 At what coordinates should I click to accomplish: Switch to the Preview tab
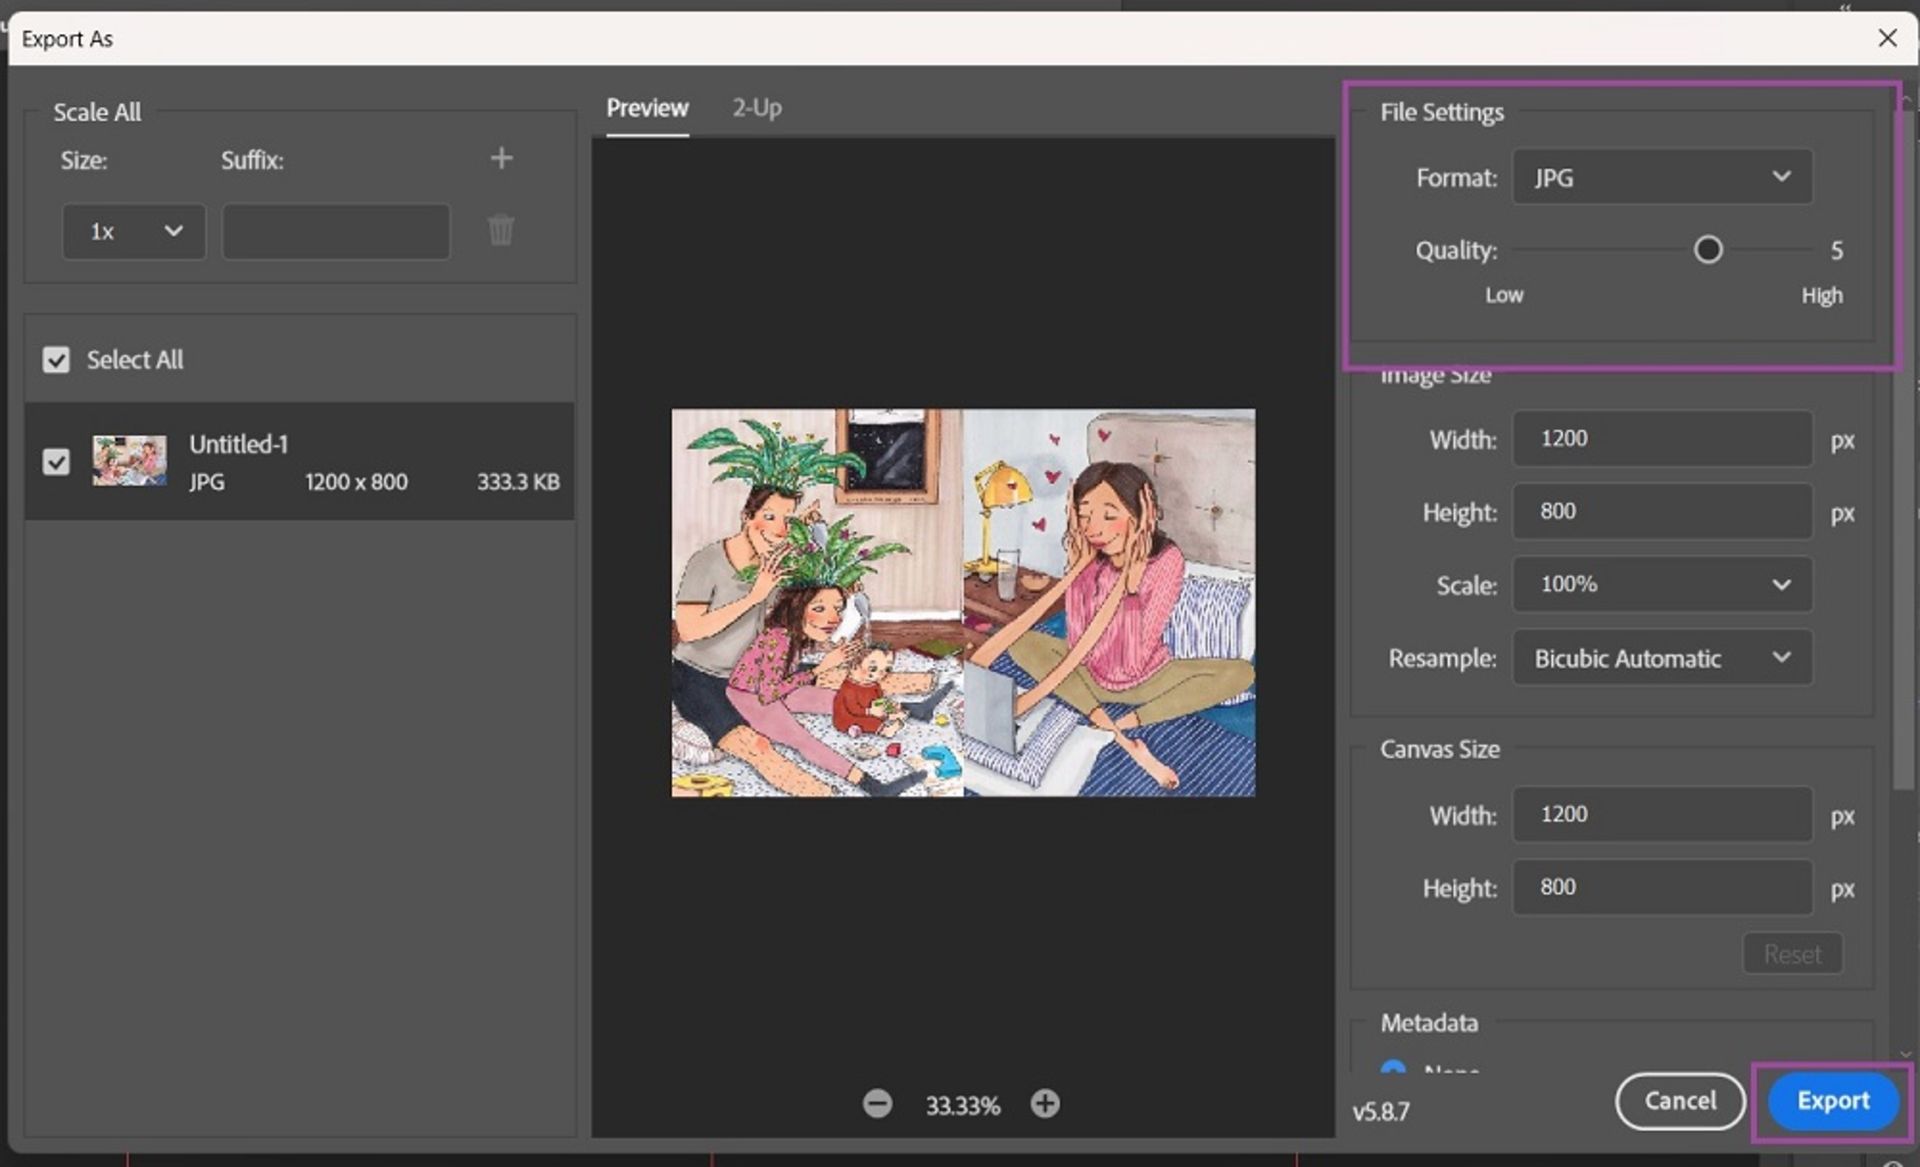click(x=647, y=108)
